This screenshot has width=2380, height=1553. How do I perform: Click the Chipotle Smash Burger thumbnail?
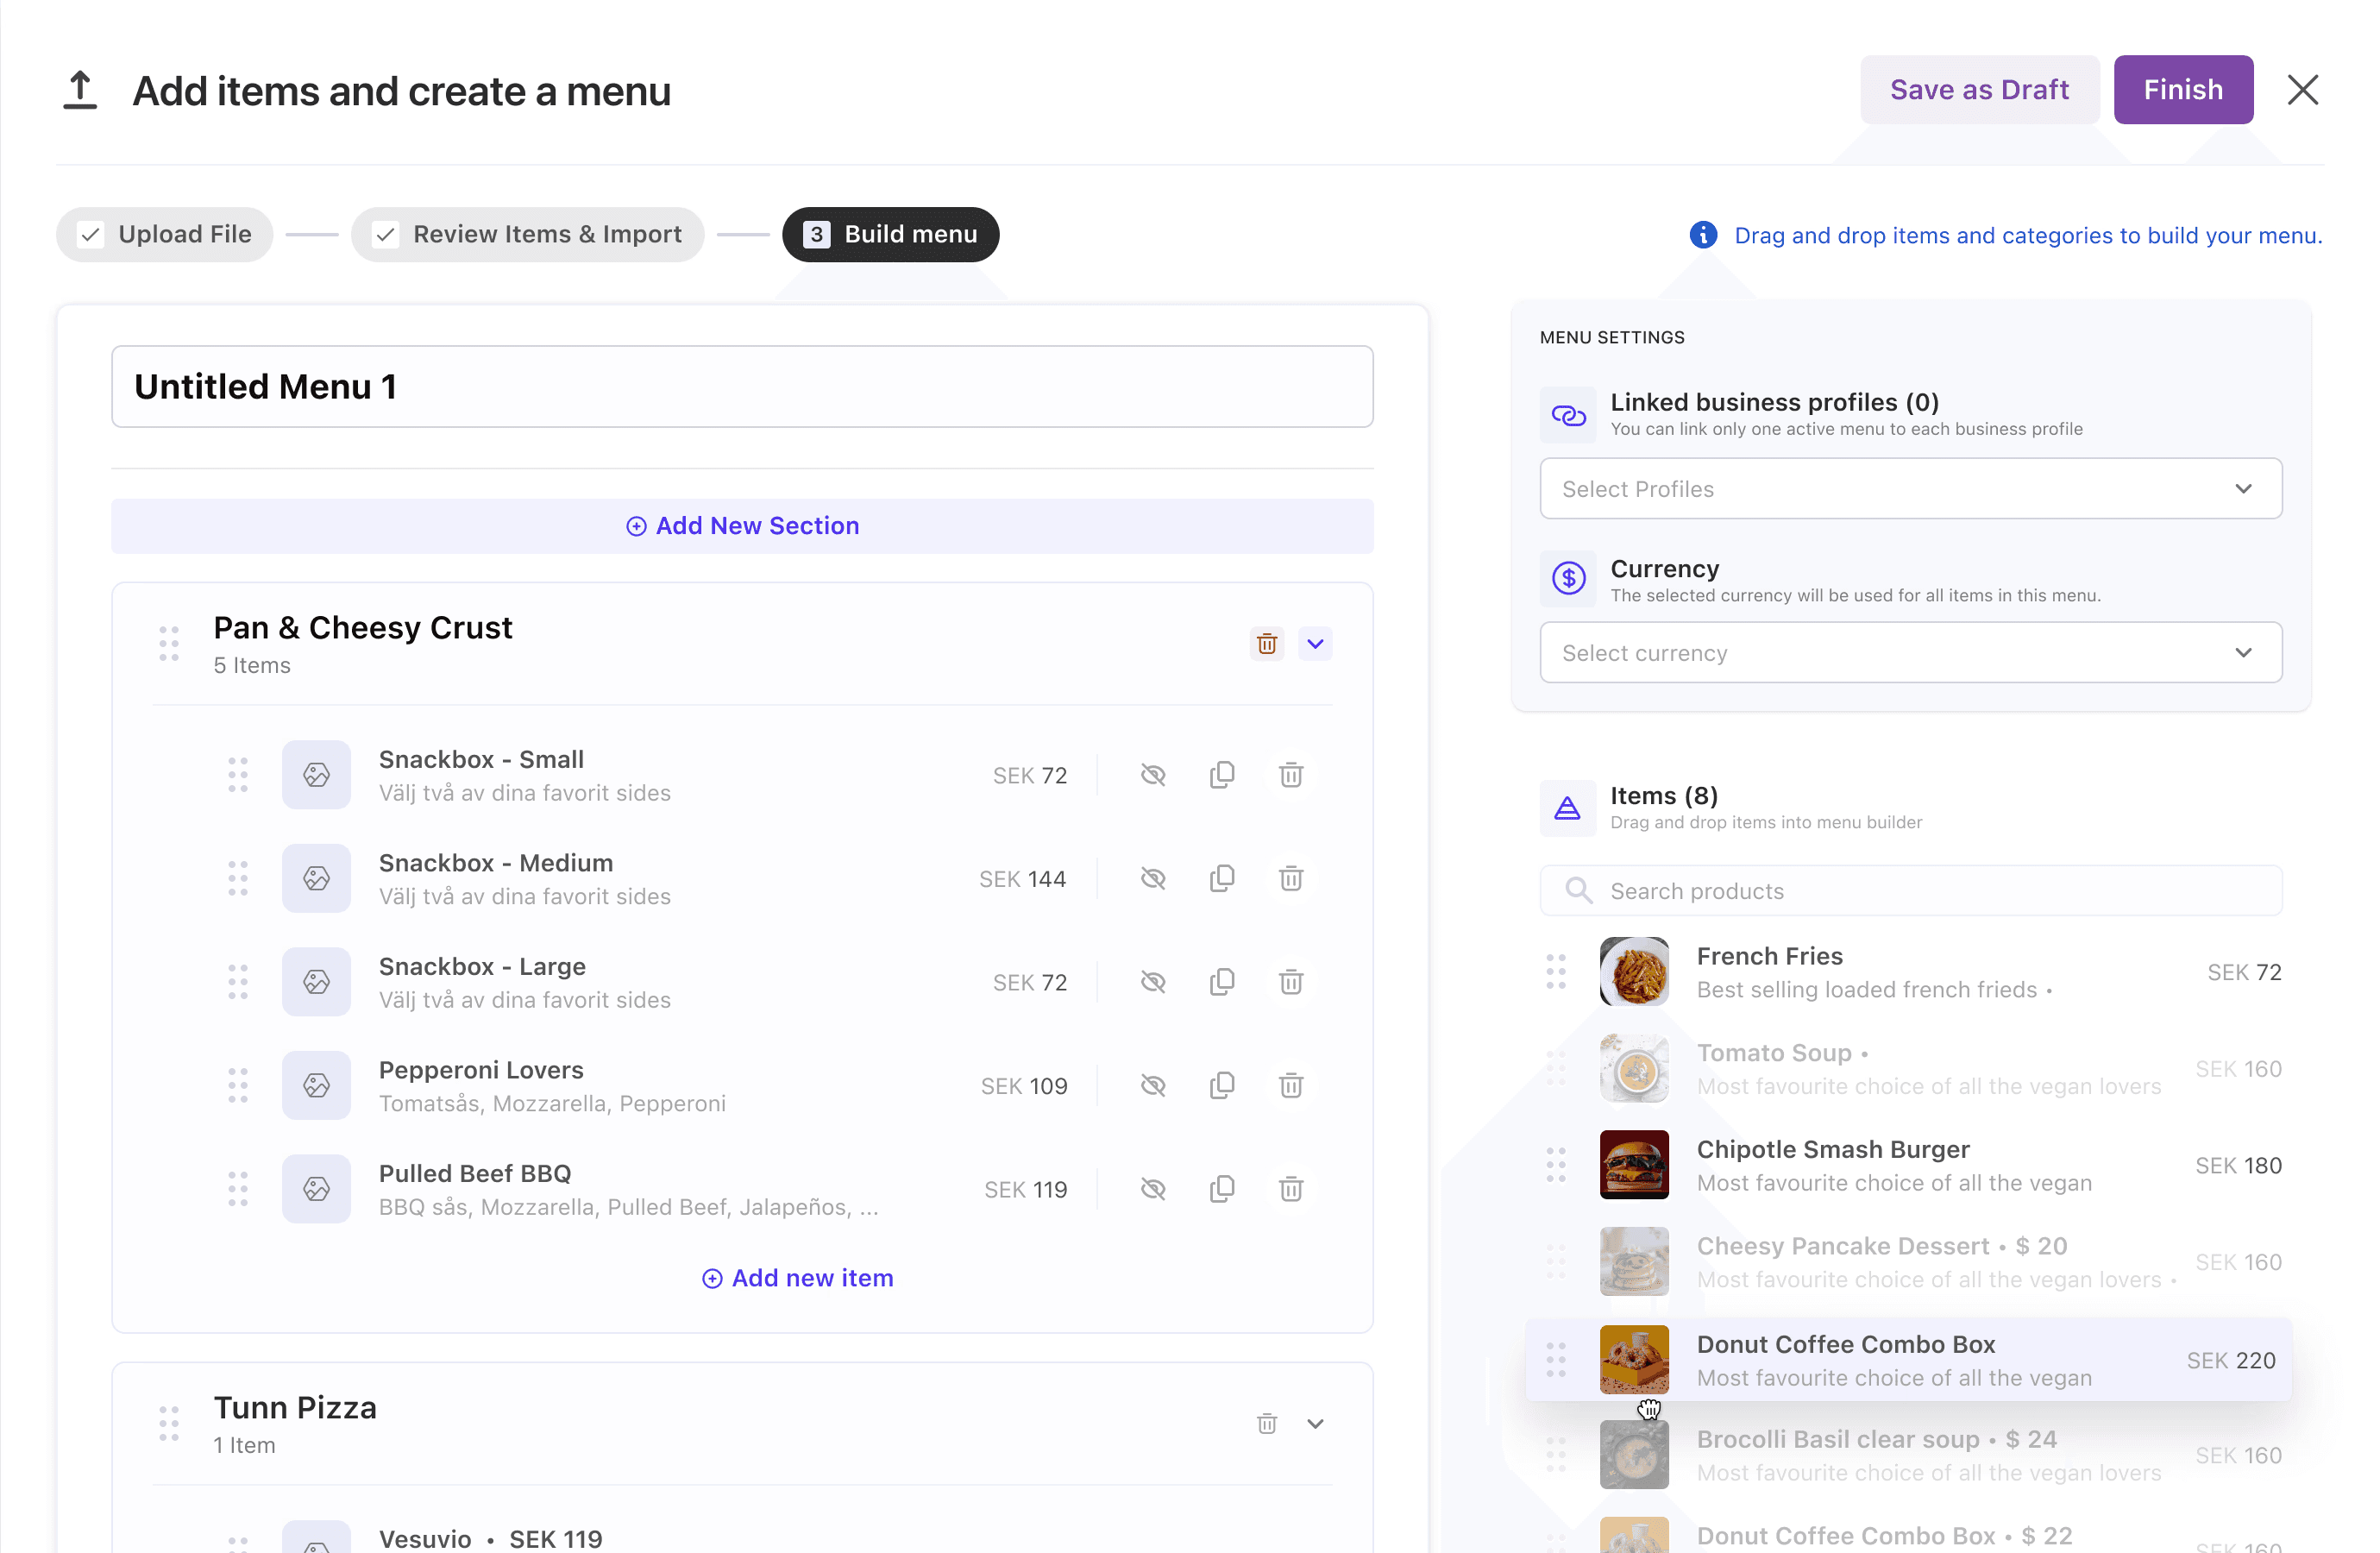(x=1633, y=1165)
